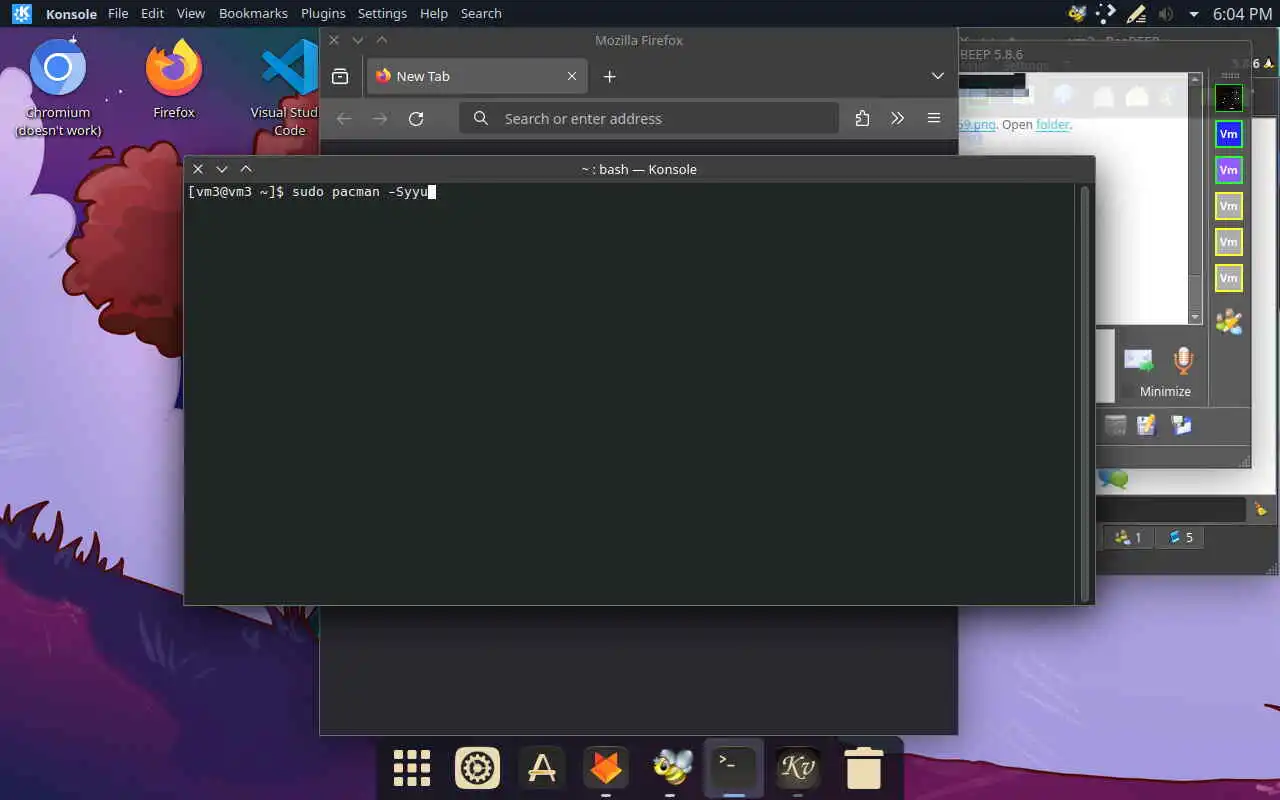Select the blue Vm user in BeeBEEP
This screenshot has width=1280, height=800.
click(1229, 134)
